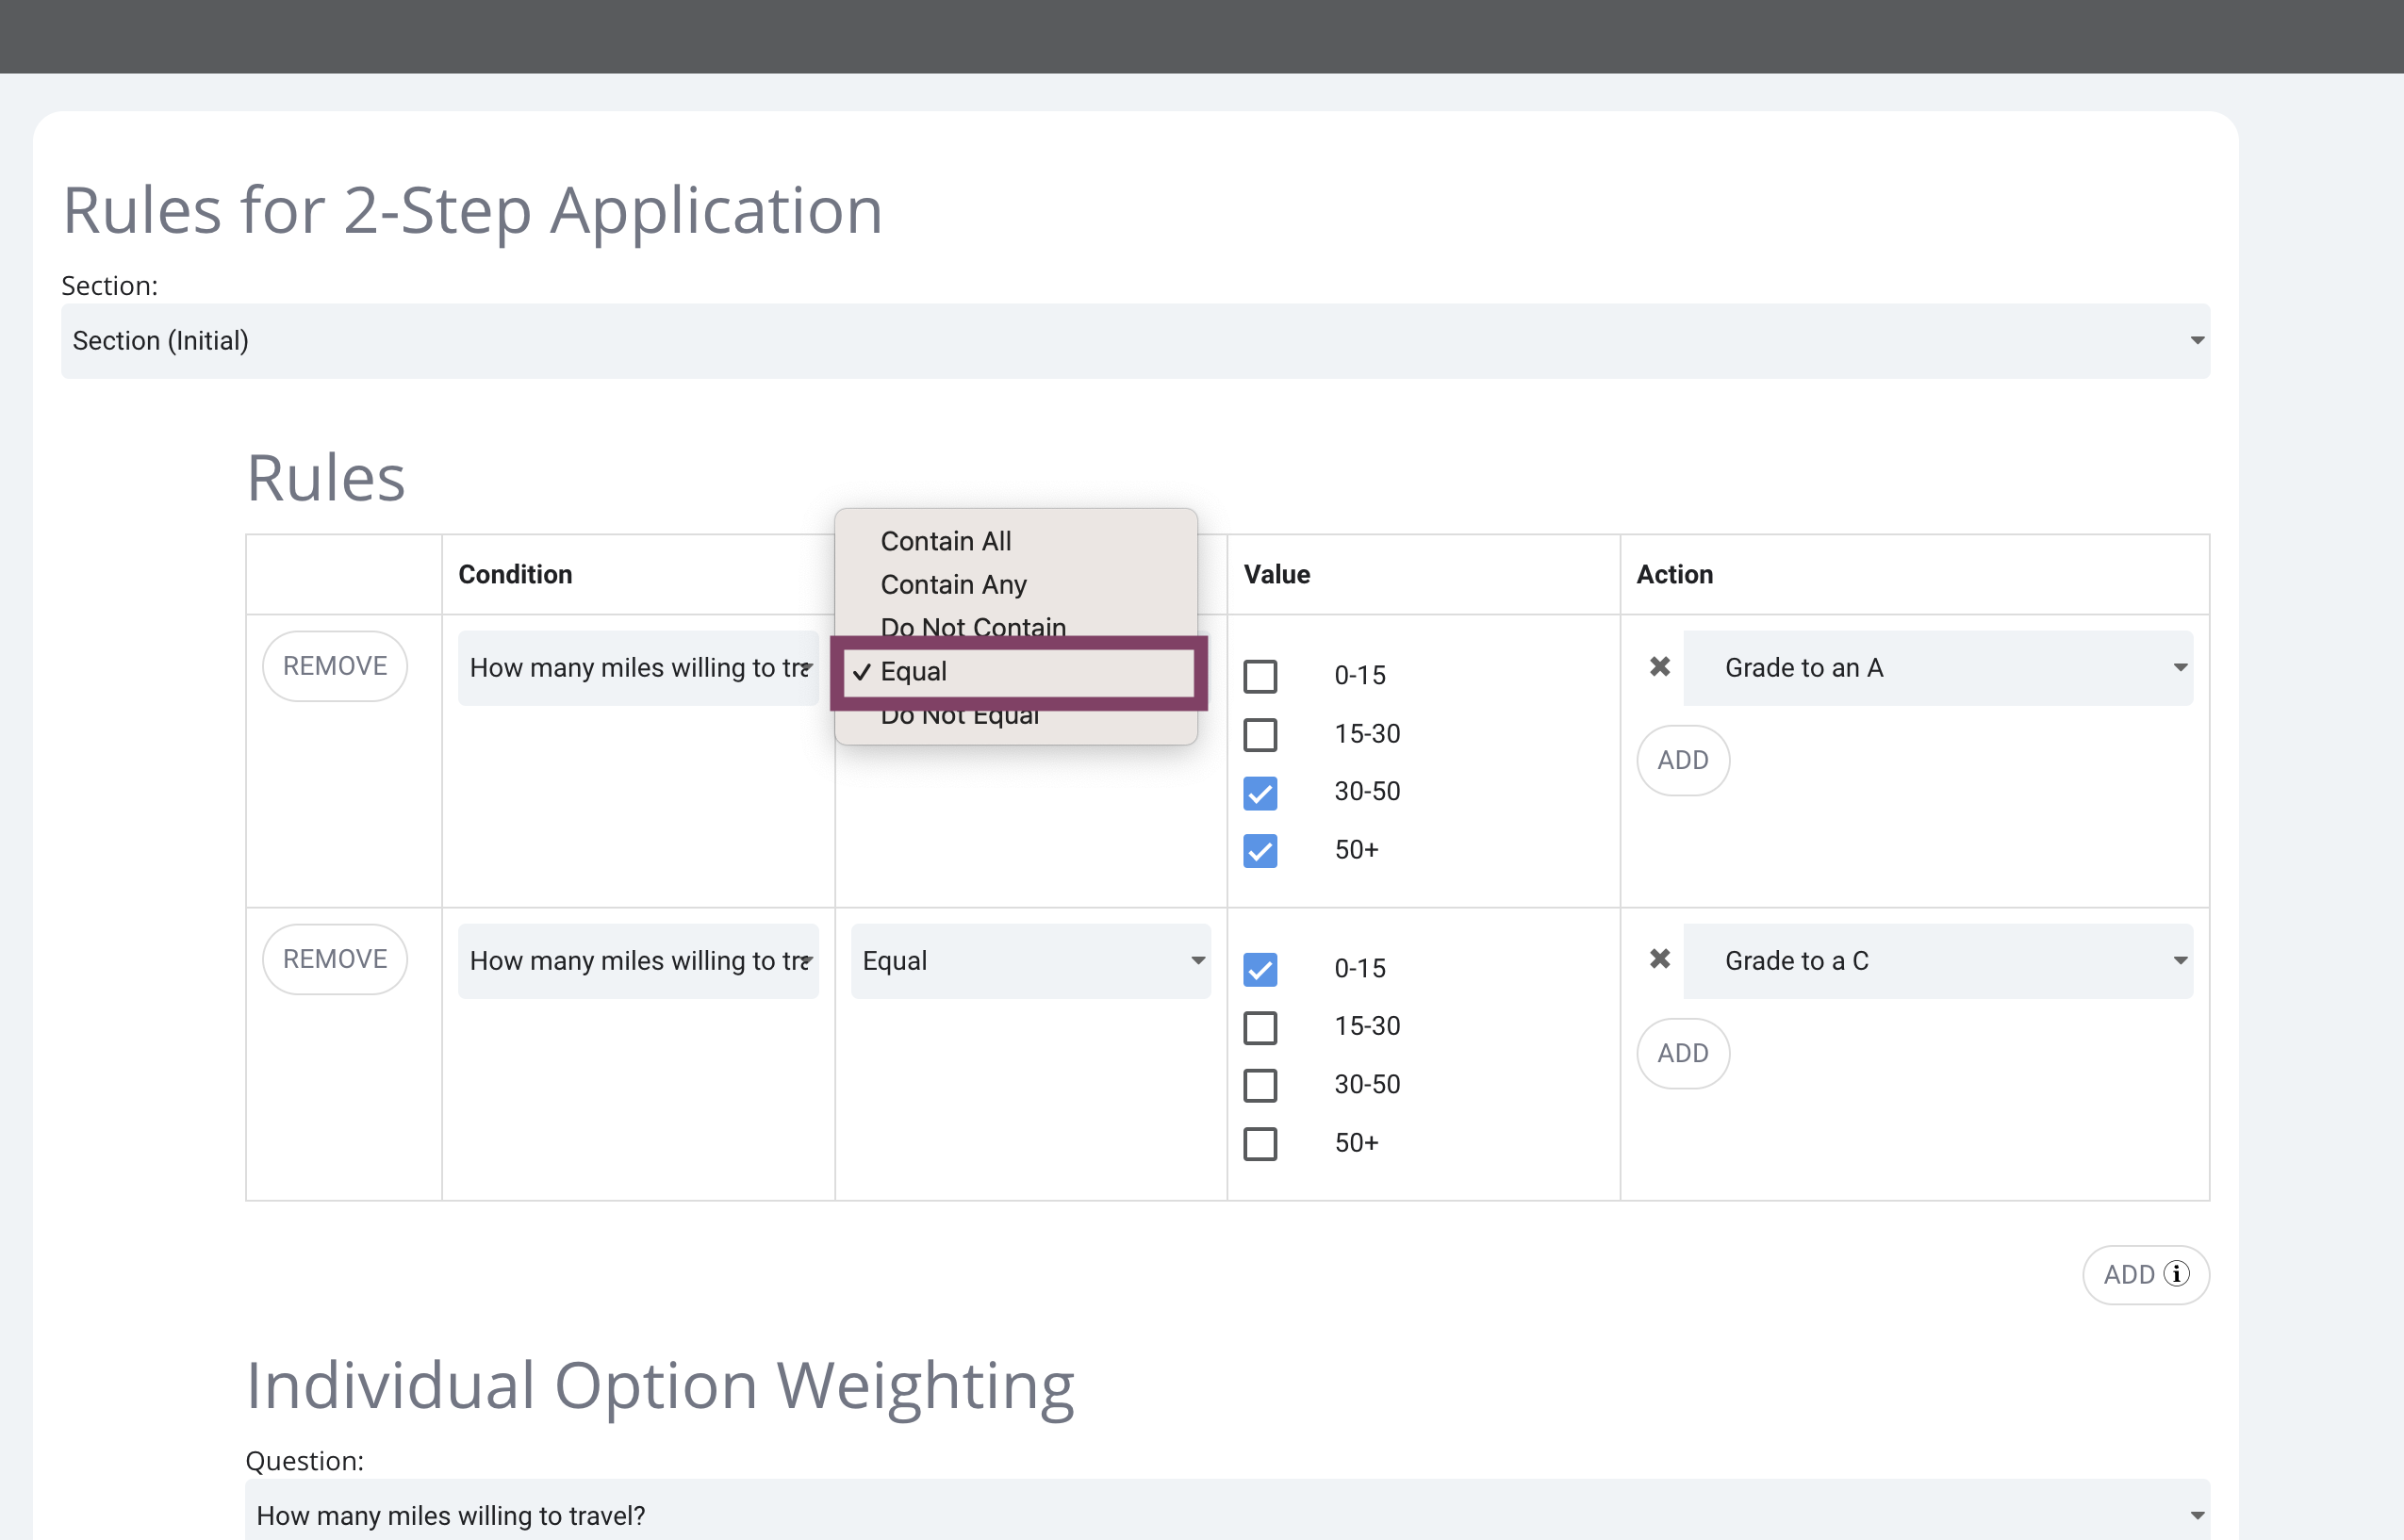Screen dimensions: 2404x1540
Task: Open the Section (Initial) dropdown
Action: tap(1135, 341)
